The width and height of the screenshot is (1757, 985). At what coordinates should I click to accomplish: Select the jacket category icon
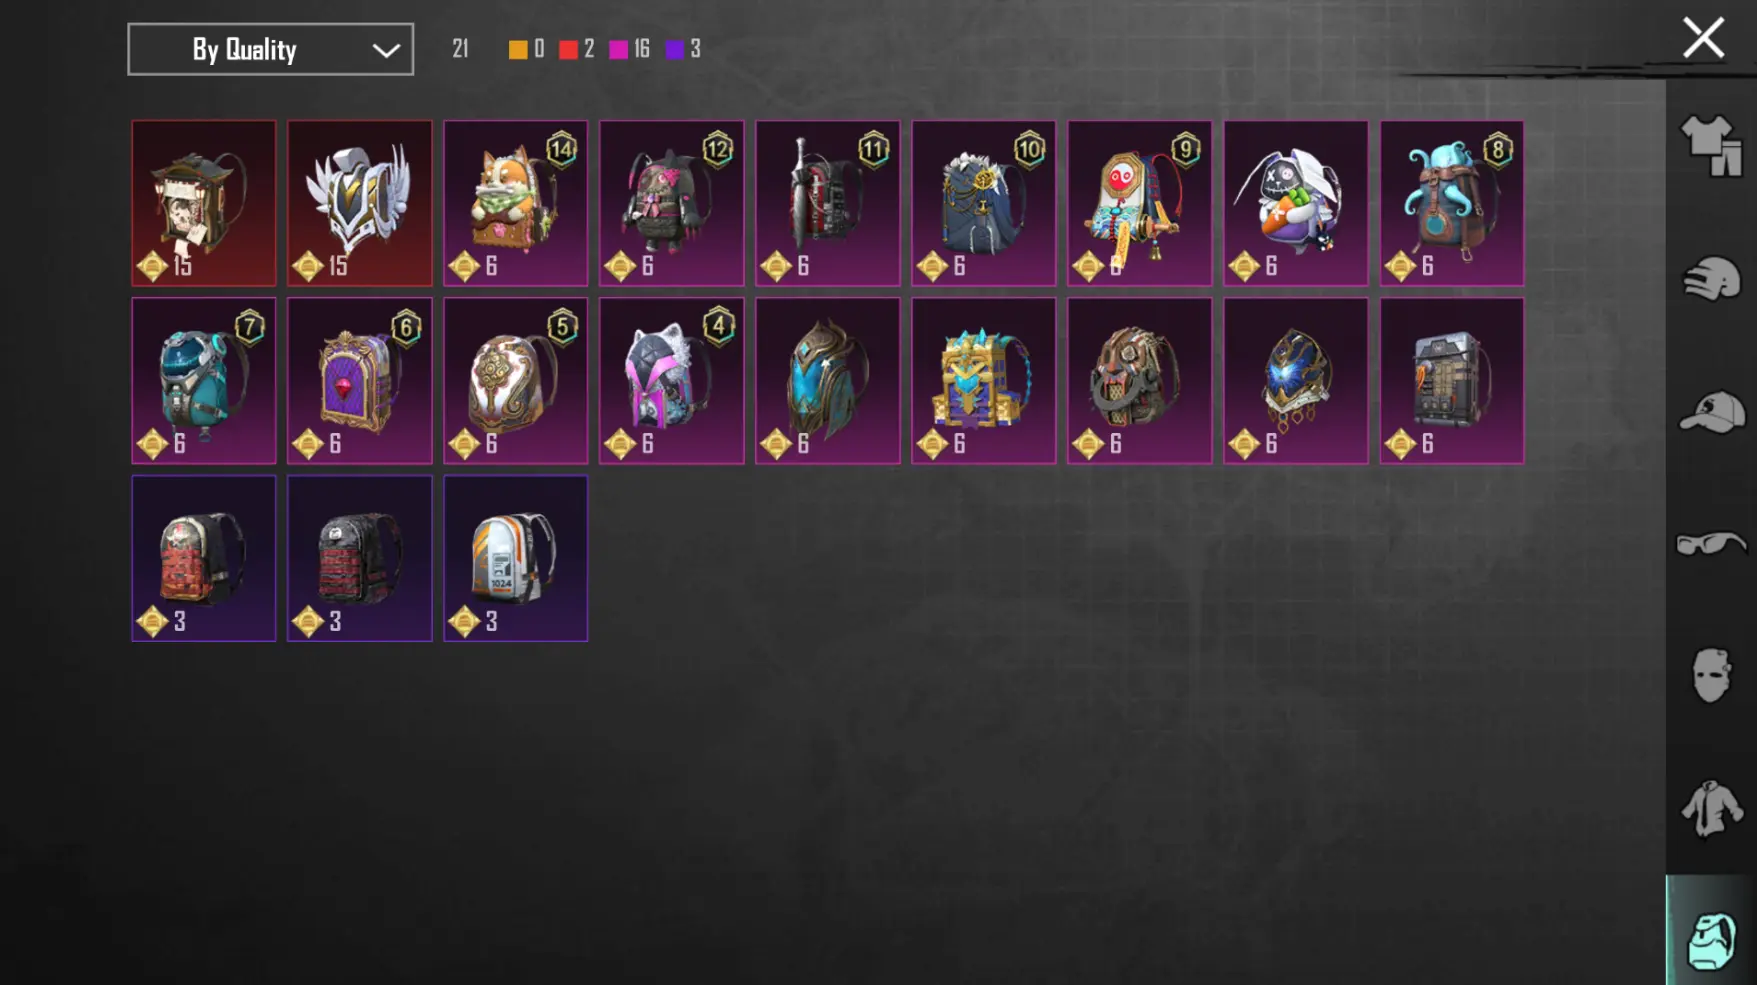pyautogui.click(x=1711, y=808)
